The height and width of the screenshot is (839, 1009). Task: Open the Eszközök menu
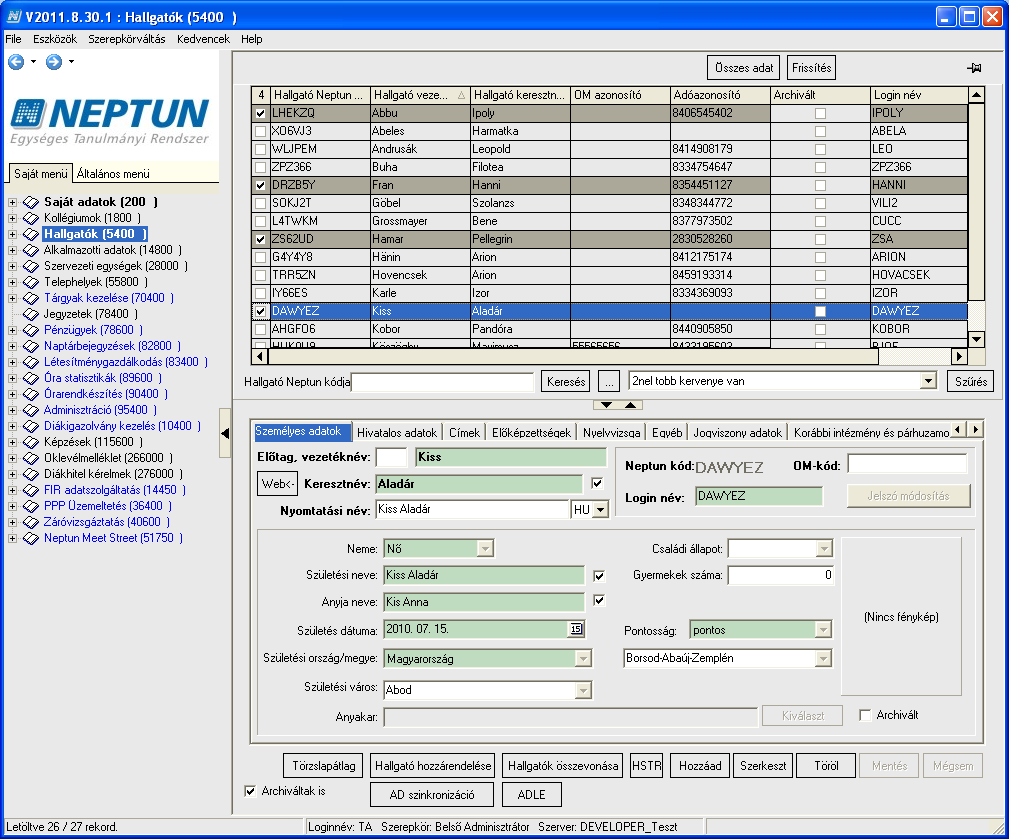pos(55,39)
